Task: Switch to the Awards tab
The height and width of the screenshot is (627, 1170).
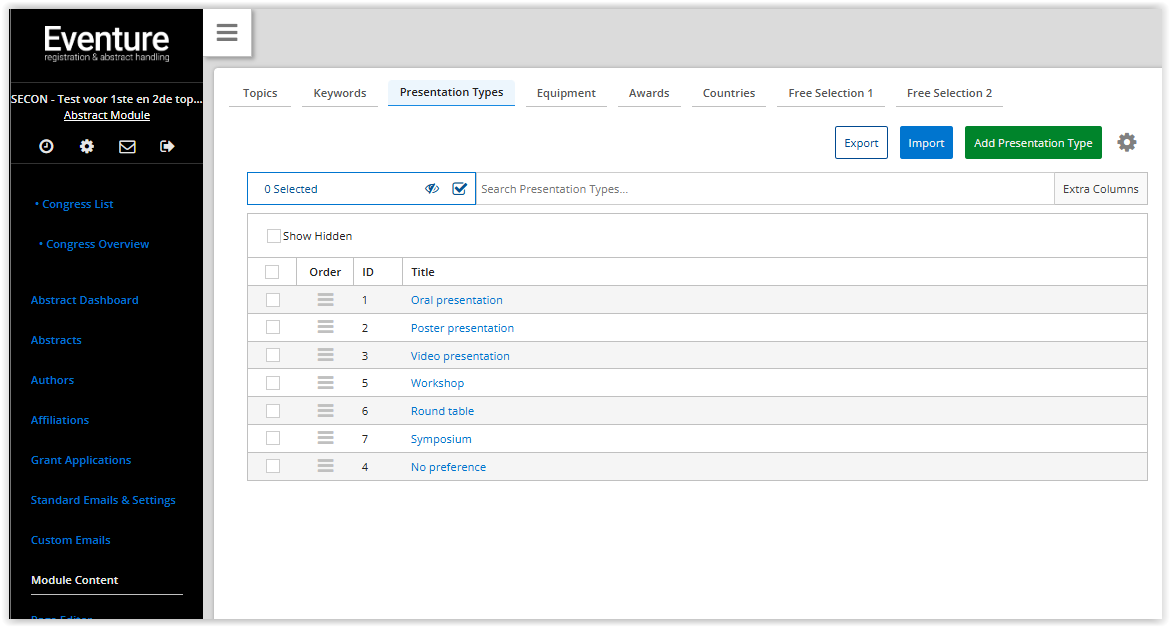Action: (x=649, y=93)
